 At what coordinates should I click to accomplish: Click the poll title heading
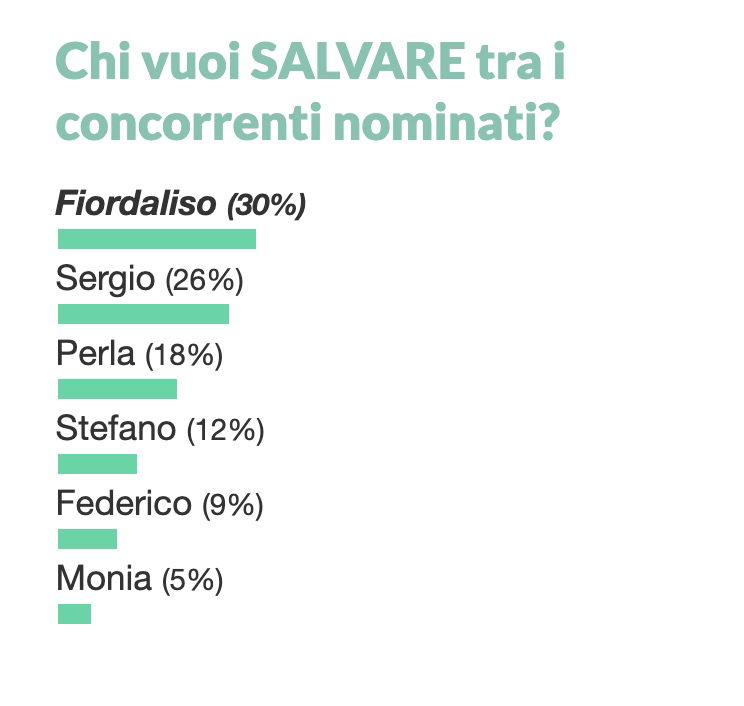tap(310, 92)
